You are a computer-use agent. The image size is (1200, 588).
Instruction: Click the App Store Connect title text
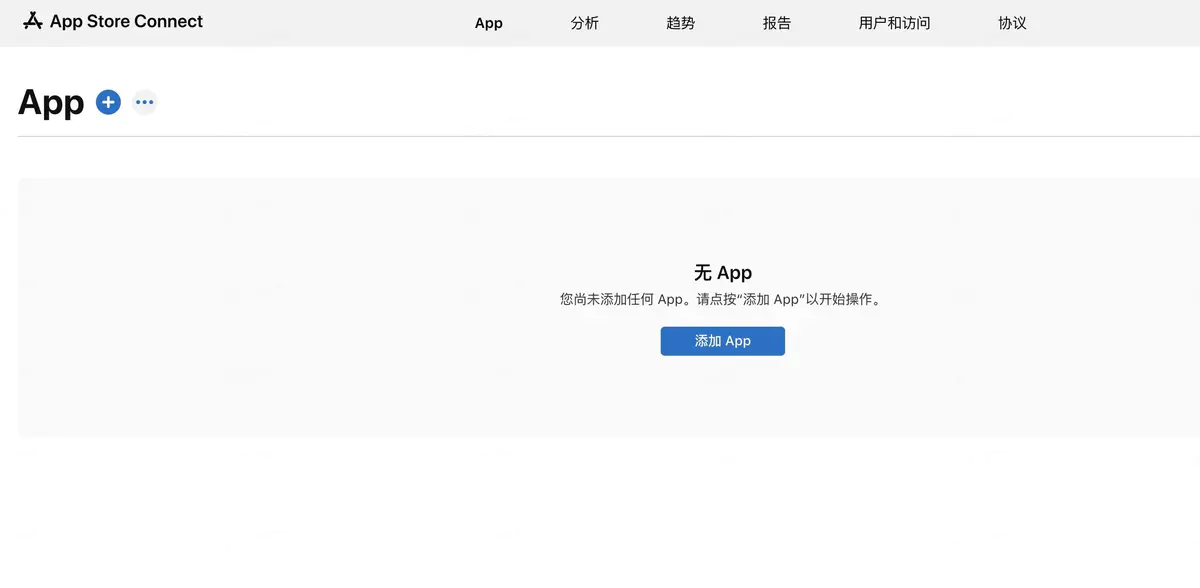(x=126, y=21)
